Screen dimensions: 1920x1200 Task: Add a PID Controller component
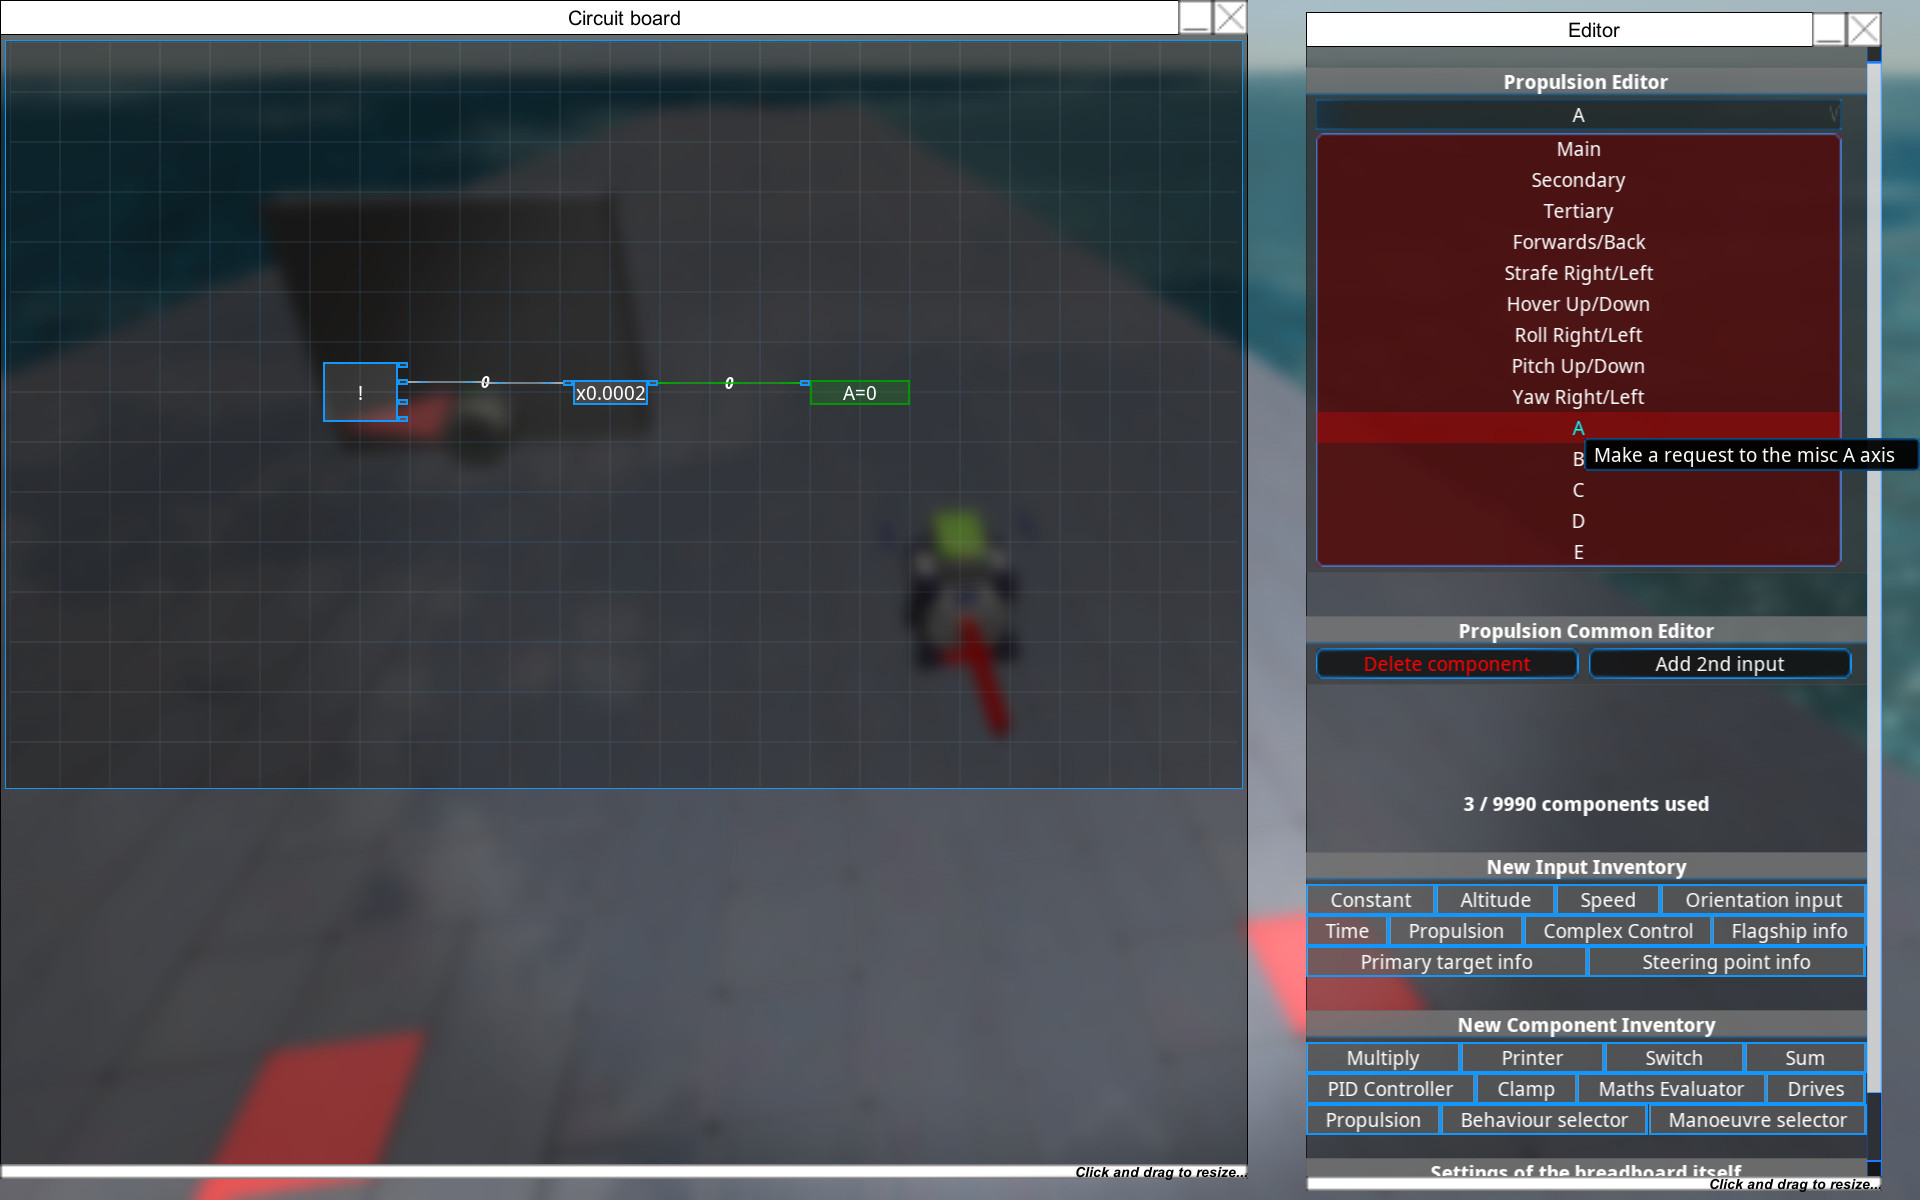point(1389,1089)
